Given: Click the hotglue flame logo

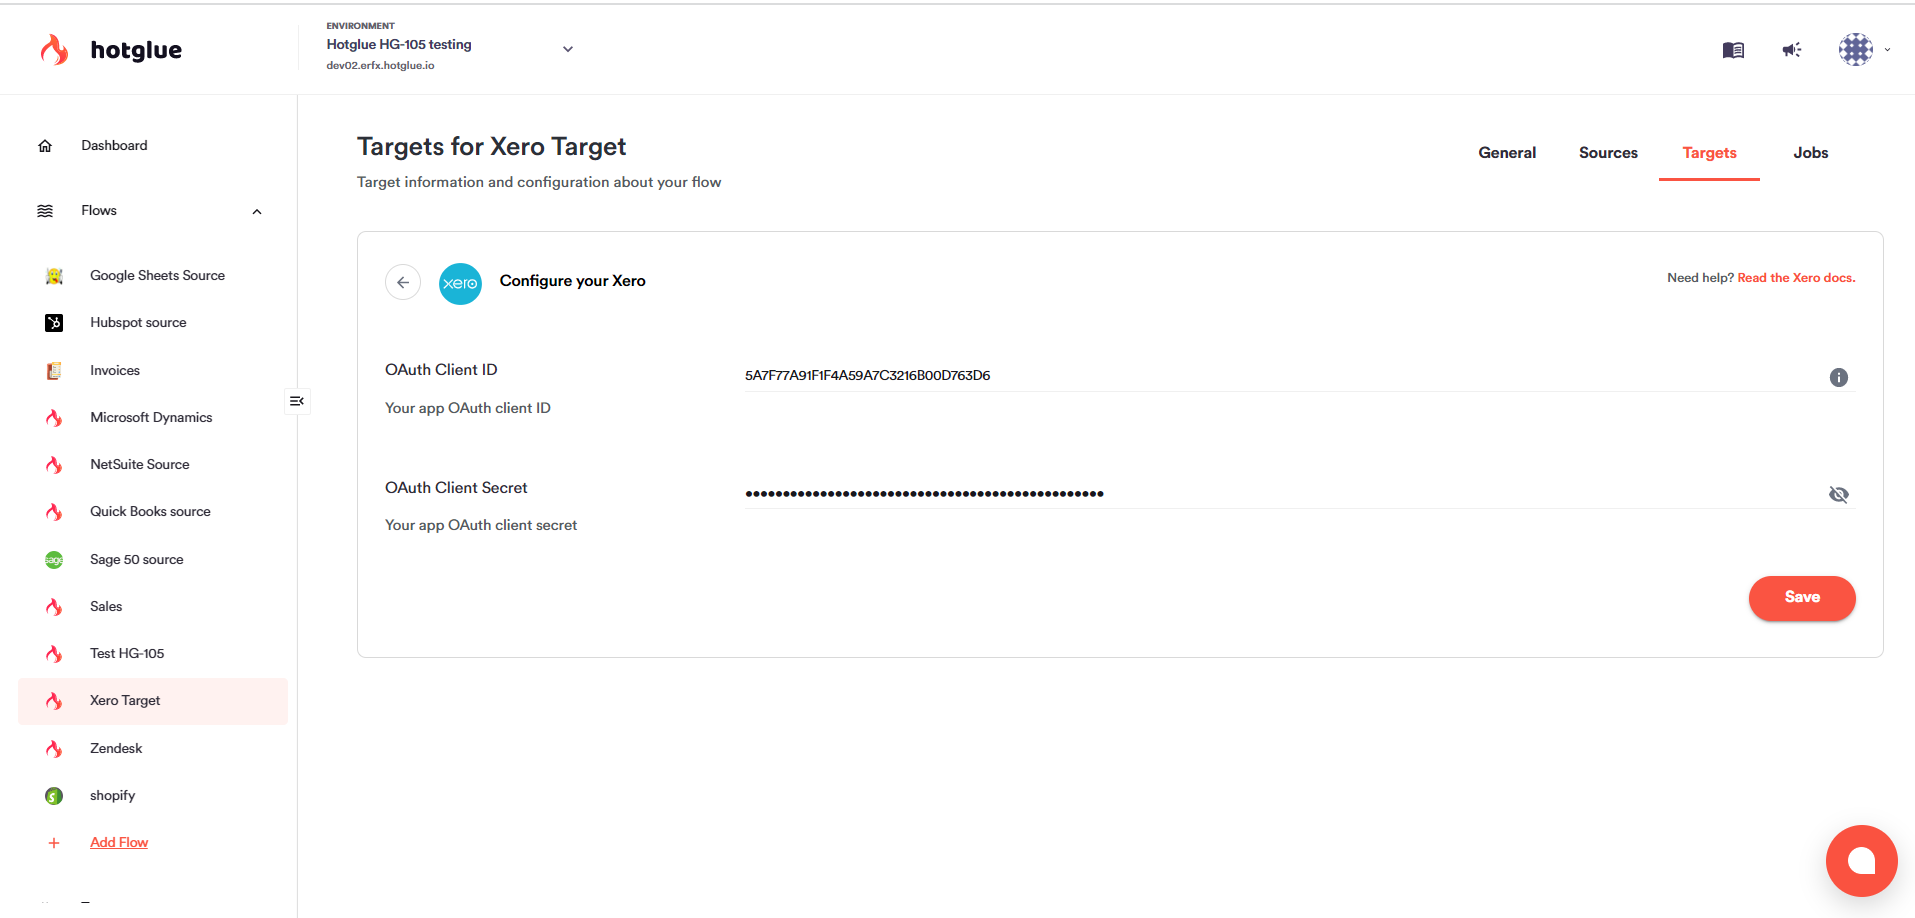Looking at the screenshot, I should (x=54, y=49).
